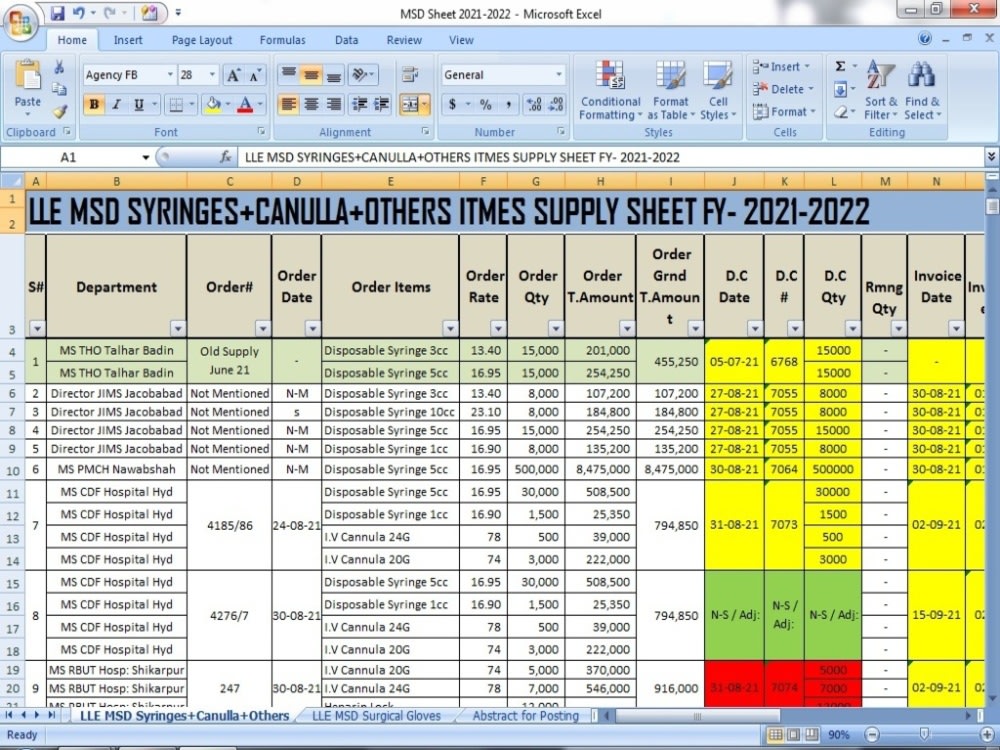Copy selection with the Copy icon

point(59,89)
